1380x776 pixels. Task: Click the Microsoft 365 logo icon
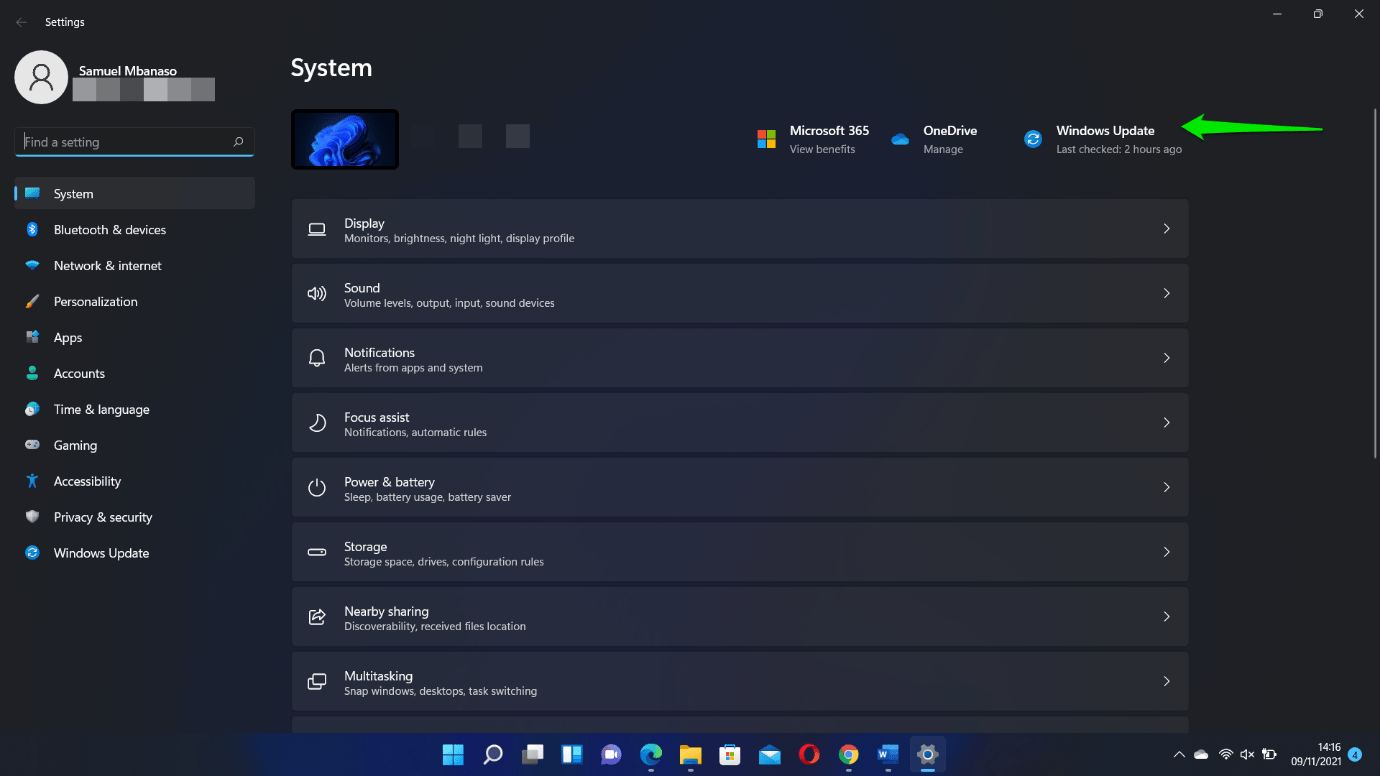click(x=766, y=139)
